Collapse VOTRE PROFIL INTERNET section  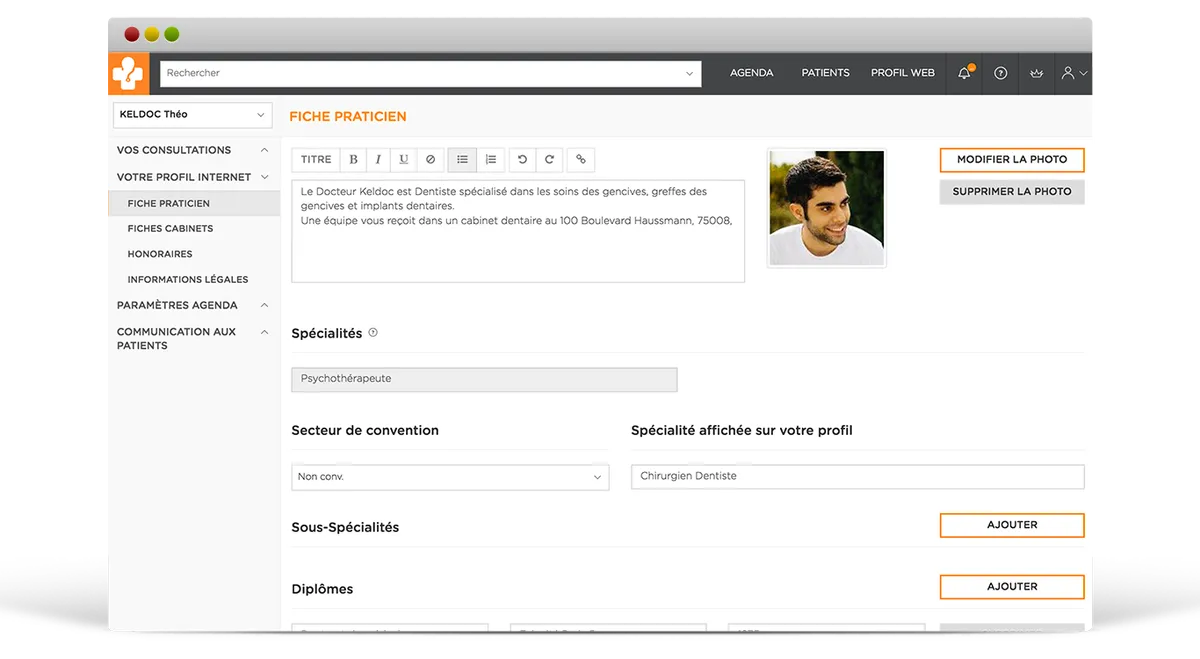pos(192,177)
